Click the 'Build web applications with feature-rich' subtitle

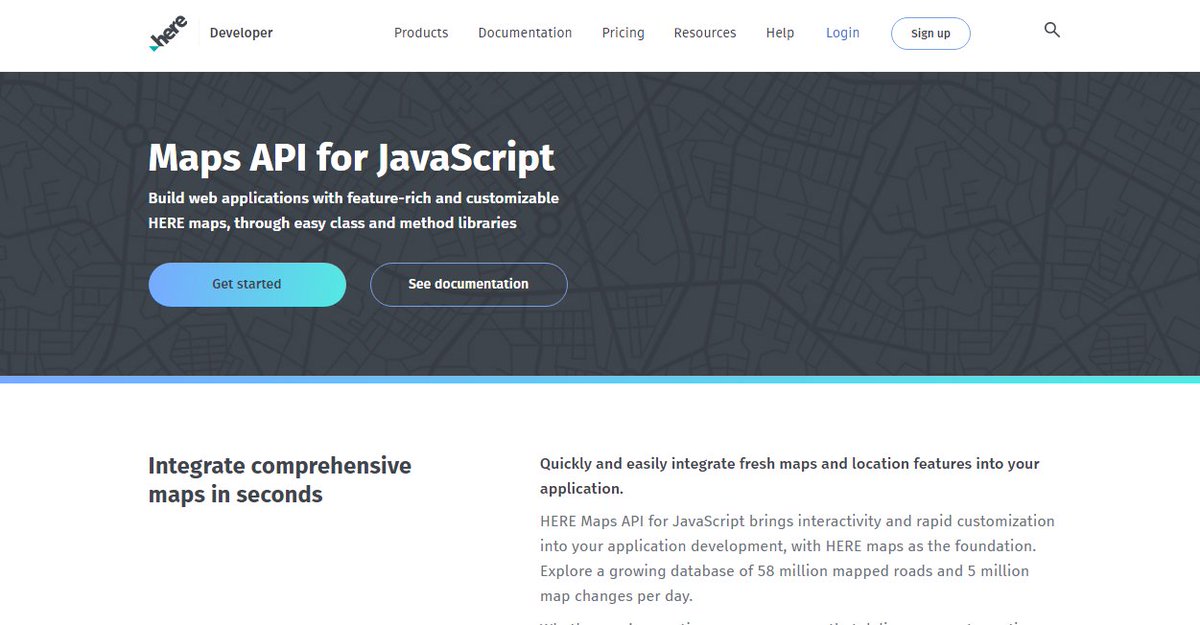pyautogui.click(x=354, y=211)
